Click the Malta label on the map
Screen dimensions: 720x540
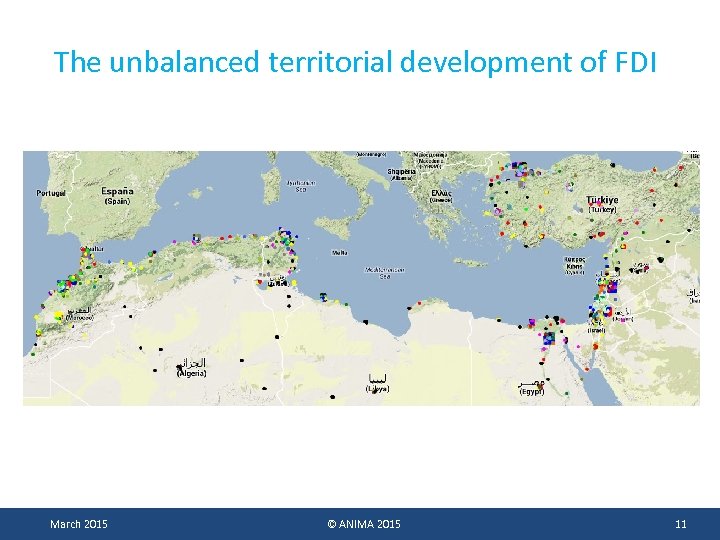pos(340,253)
